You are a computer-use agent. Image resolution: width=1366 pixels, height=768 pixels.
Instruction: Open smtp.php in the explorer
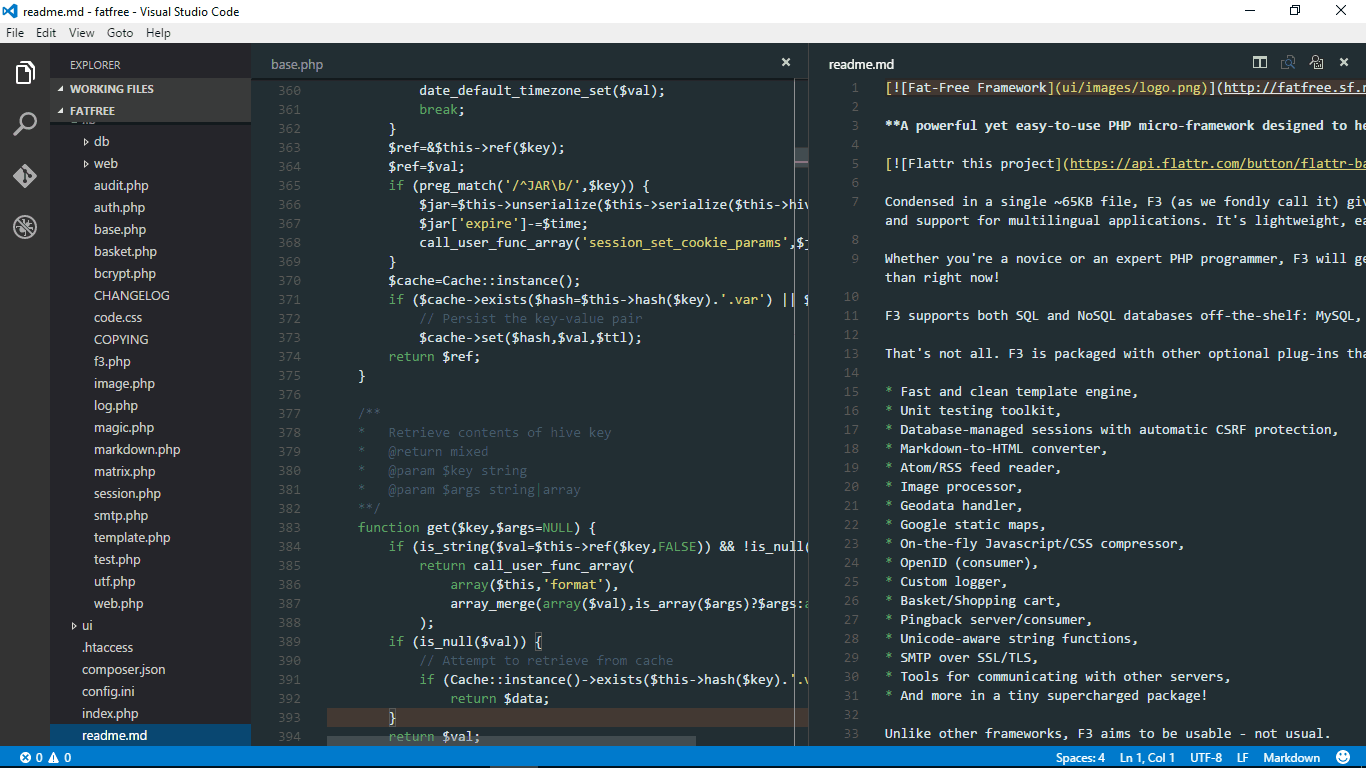(x=121, y=516)
